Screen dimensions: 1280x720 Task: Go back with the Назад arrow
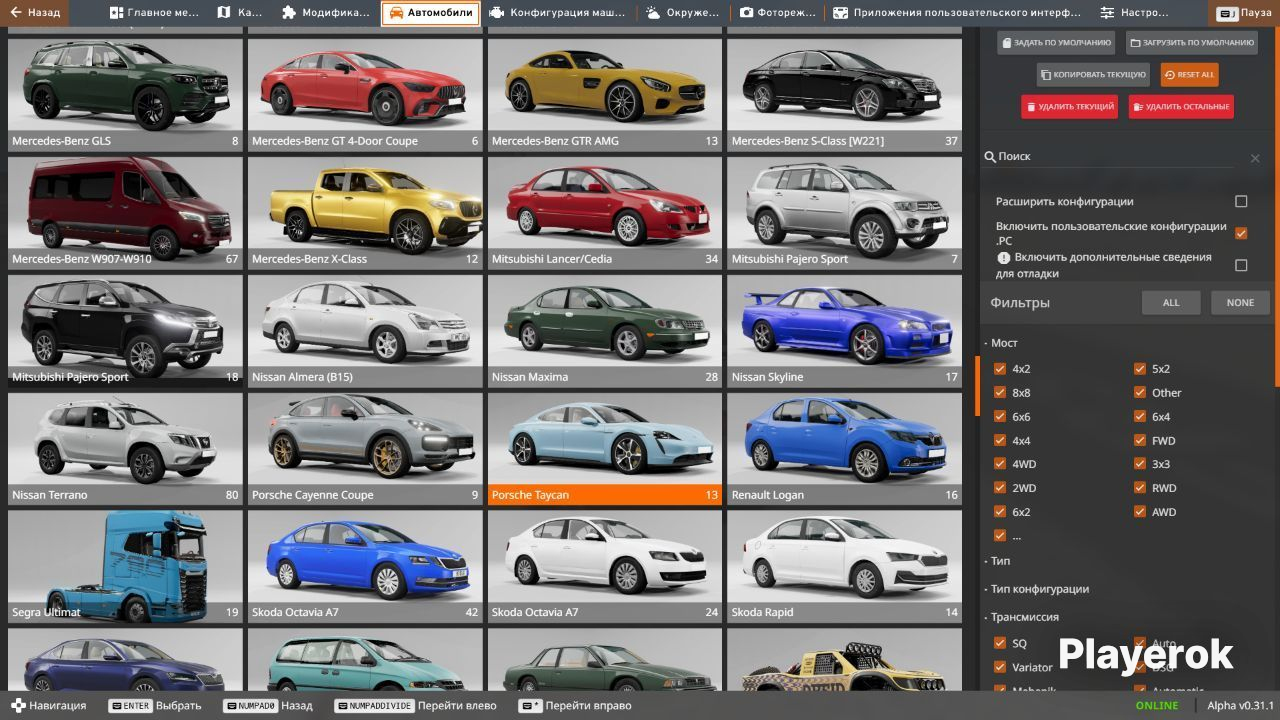coord(35,13)
